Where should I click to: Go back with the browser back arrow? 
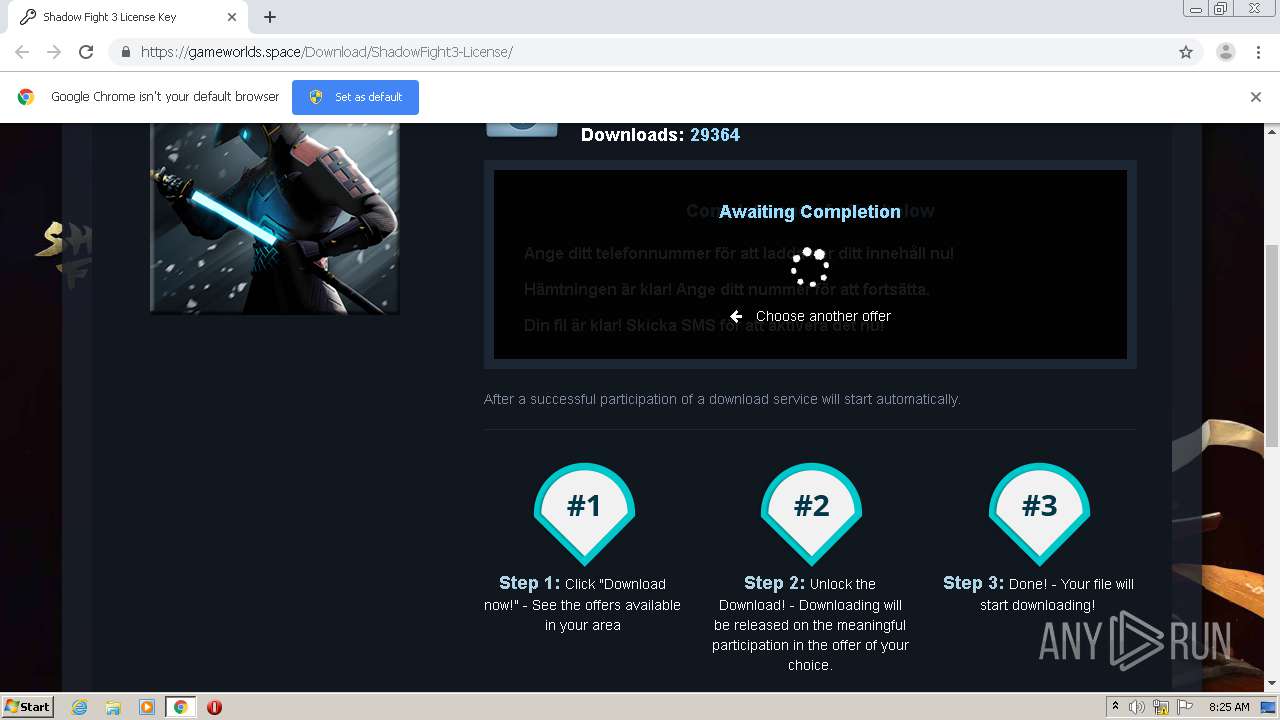[x=22, y=52]
